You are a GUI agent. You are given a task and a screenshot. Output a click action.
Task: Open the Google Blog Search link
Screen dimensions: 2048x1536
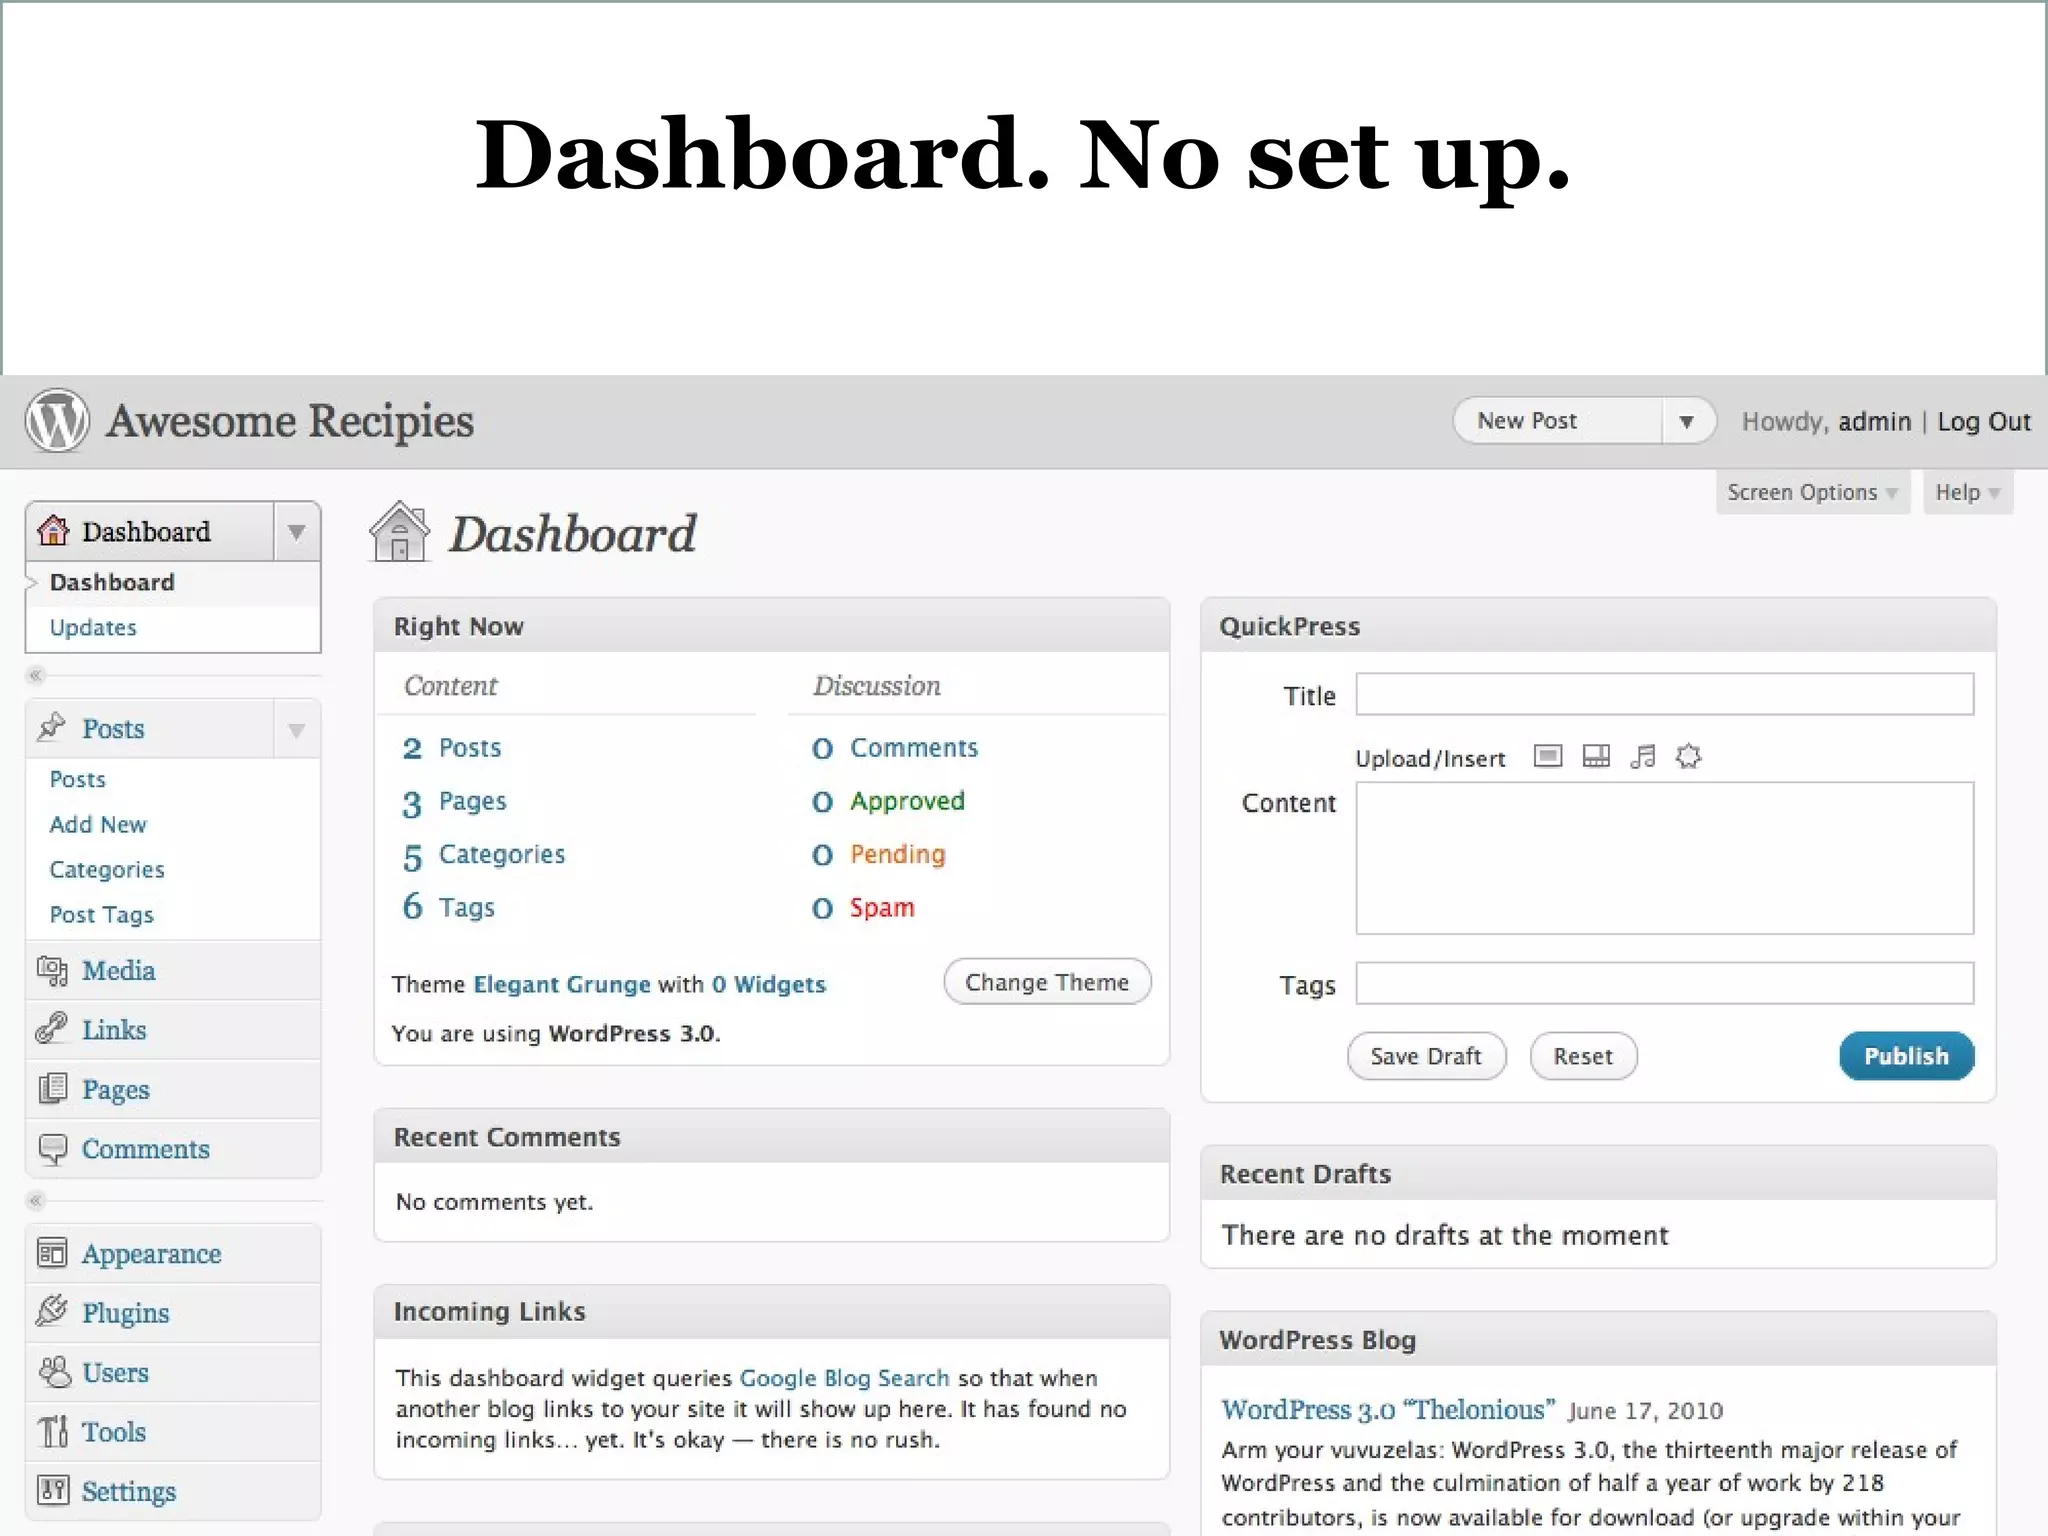(844, 1378)
